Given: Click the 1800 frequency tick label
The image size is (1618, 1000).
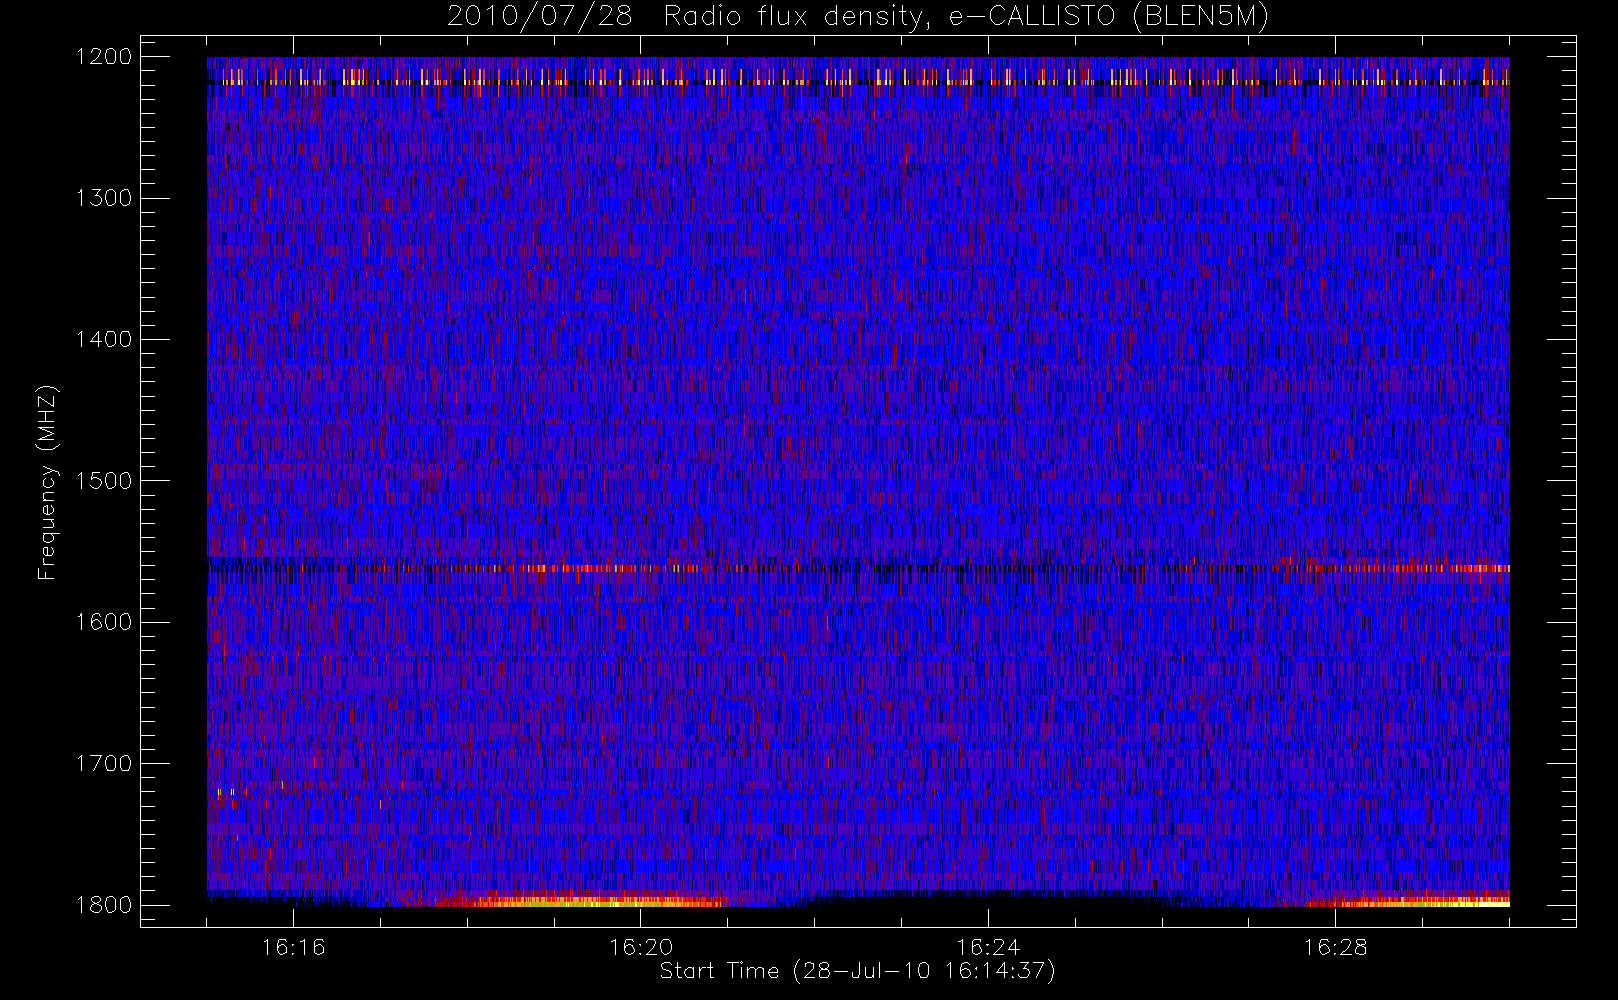Looking at the screenshot, I should pyautogui.click(x=104, y=904).
